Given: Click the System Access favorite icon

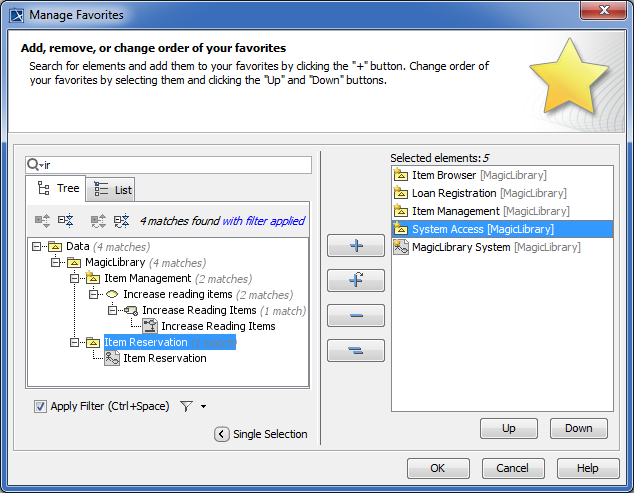Looking at the screenshot, I should pos(401,229).
